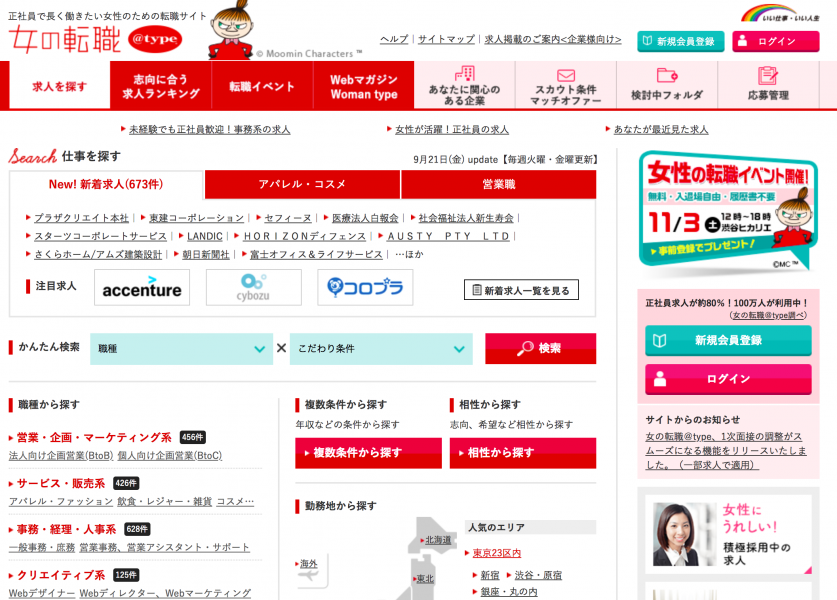
Task: Open Webマガジン Woman type tab
Action: [x=364, y=86]
